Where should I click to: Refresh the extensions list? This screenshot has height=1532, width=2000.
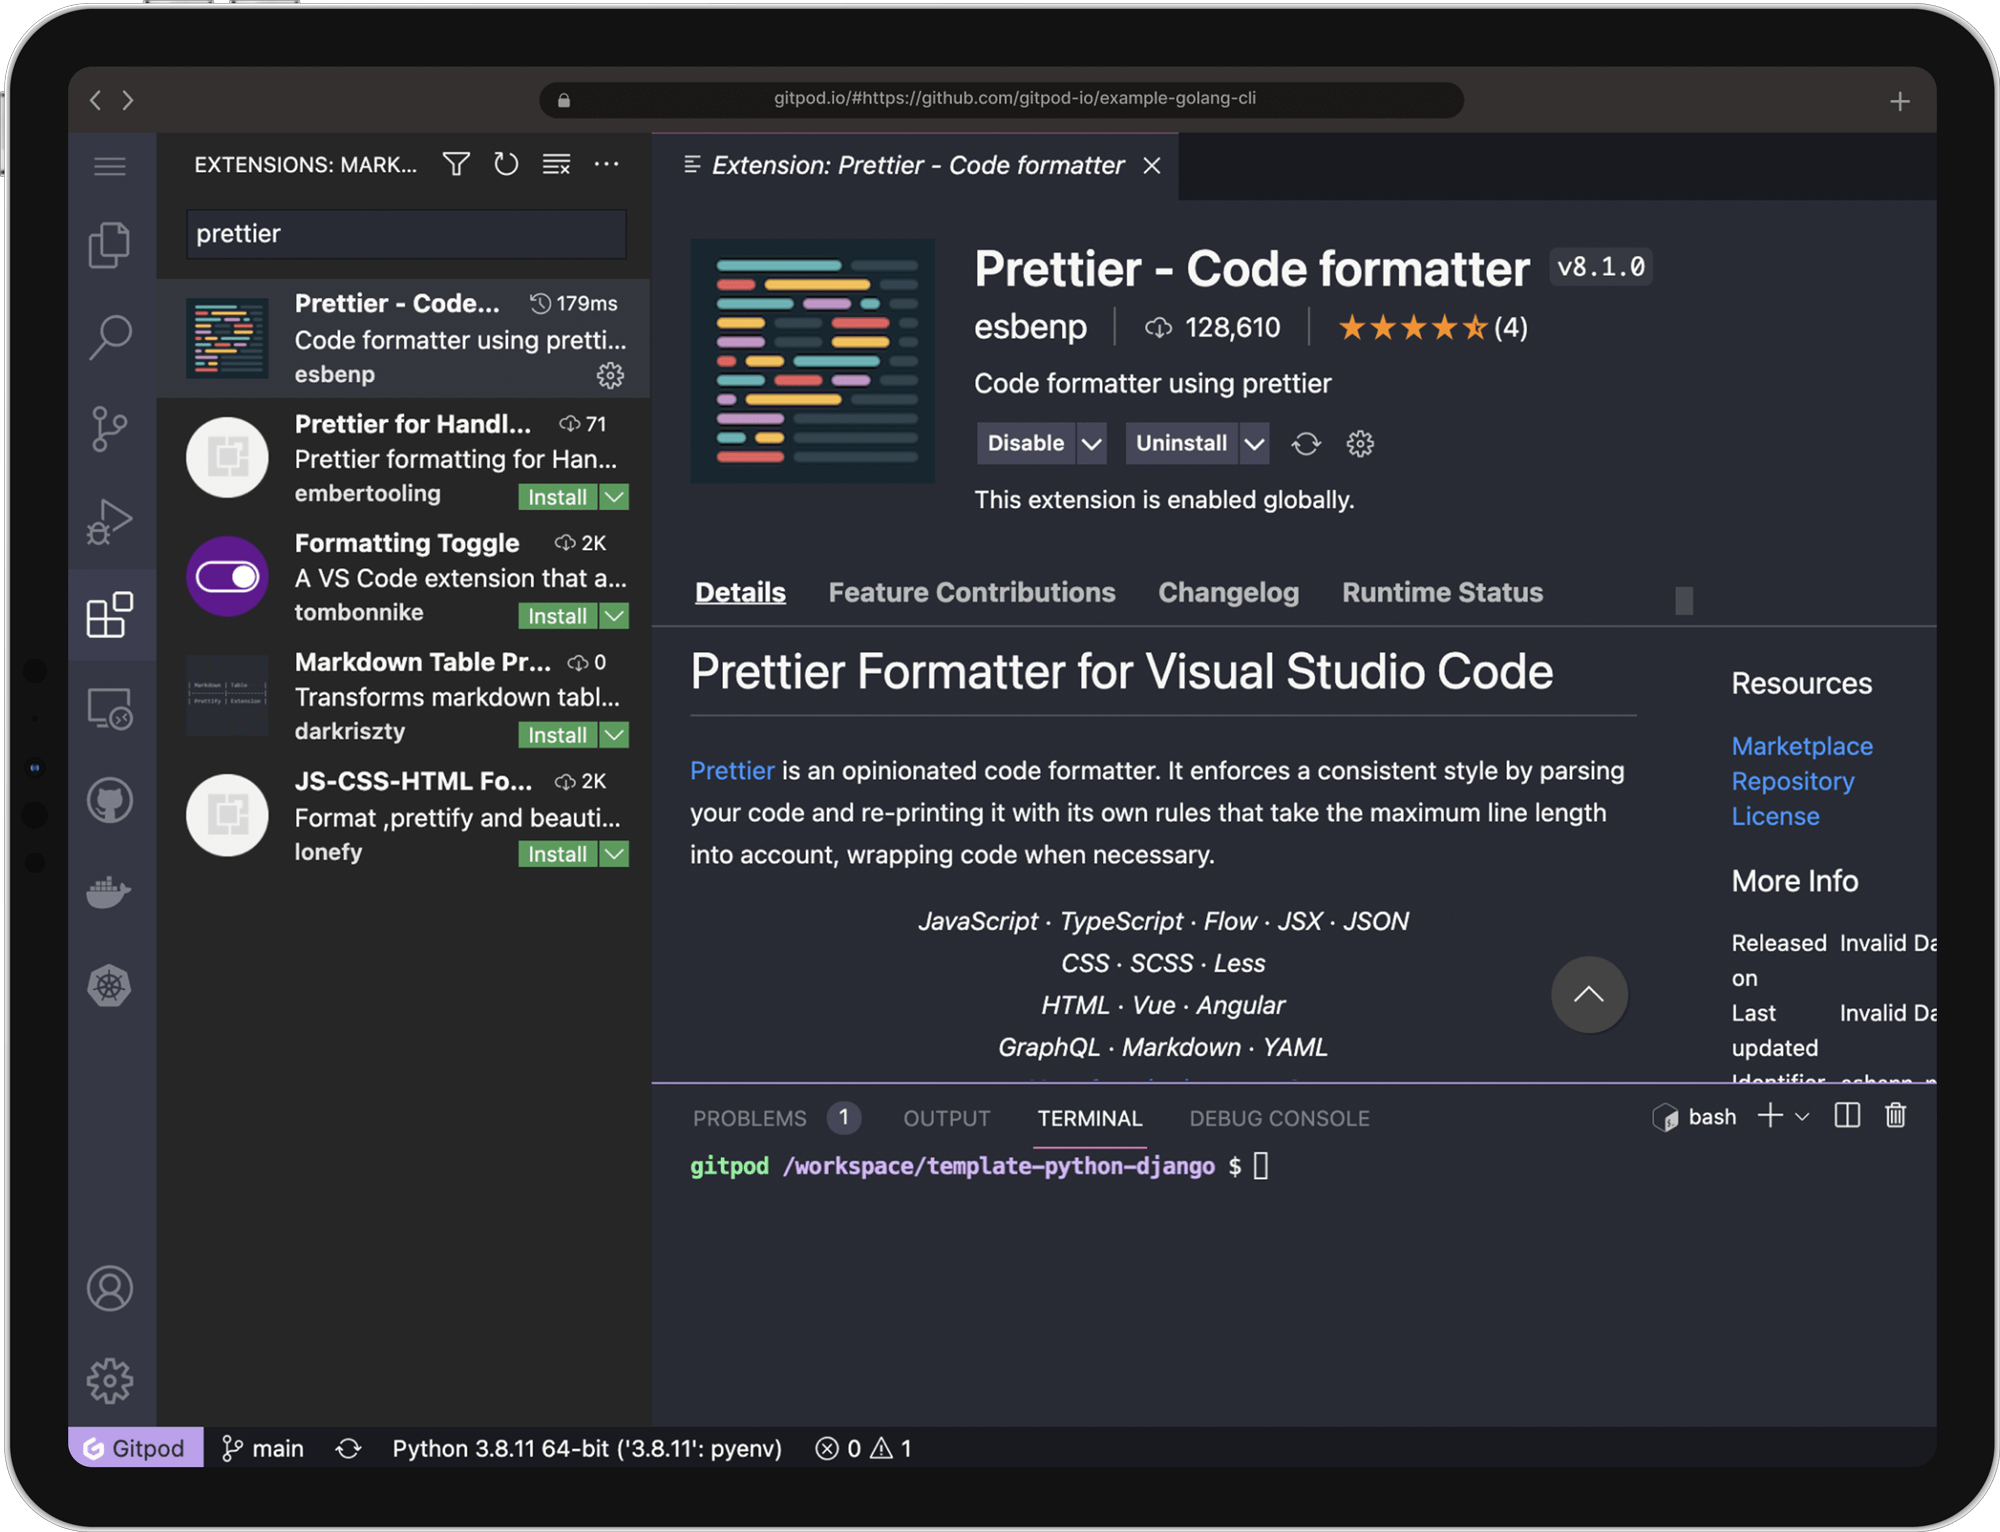point(506,164)
